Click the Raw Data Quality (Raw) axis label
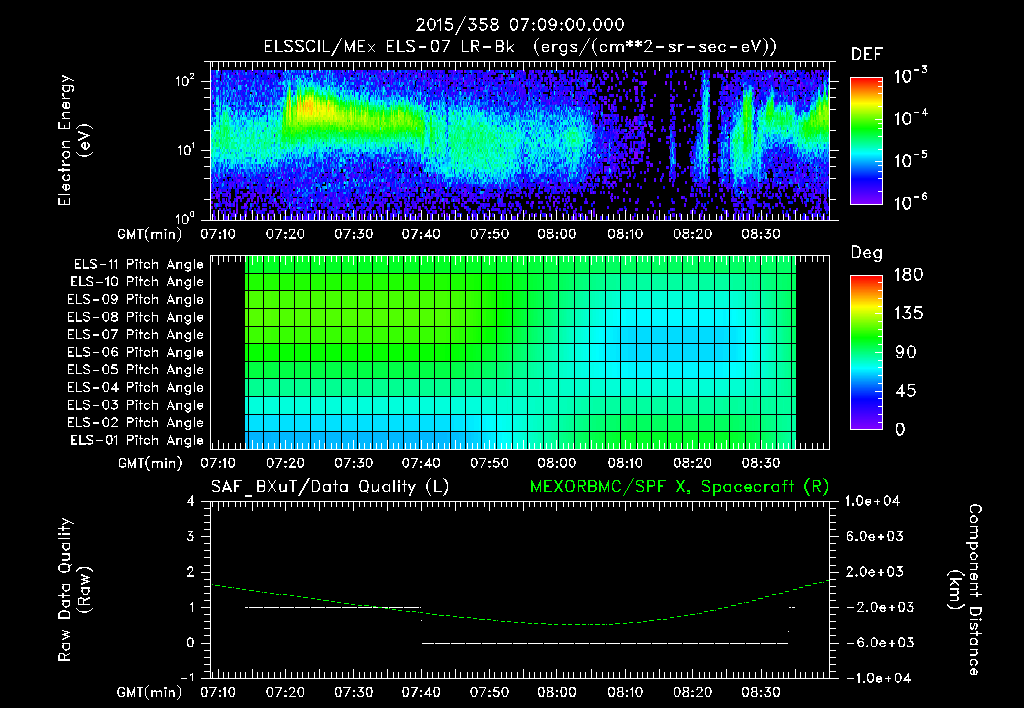 [x=74, y=590]
